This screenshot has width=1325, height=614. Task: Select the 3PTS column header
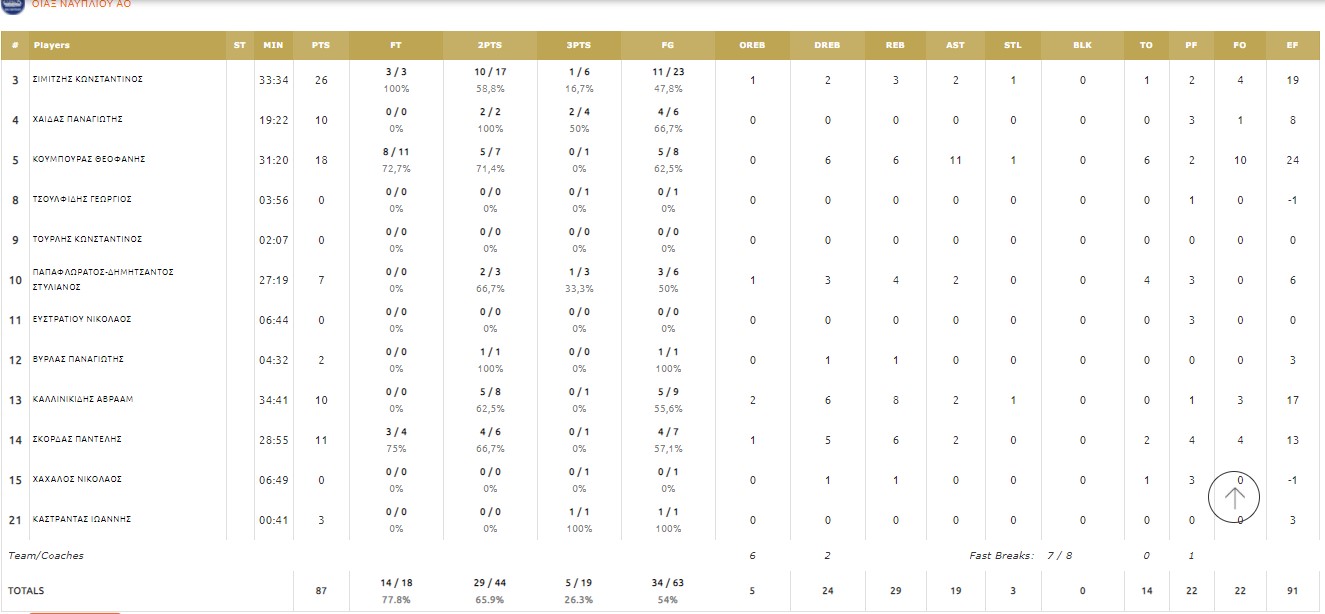(578, 45)
